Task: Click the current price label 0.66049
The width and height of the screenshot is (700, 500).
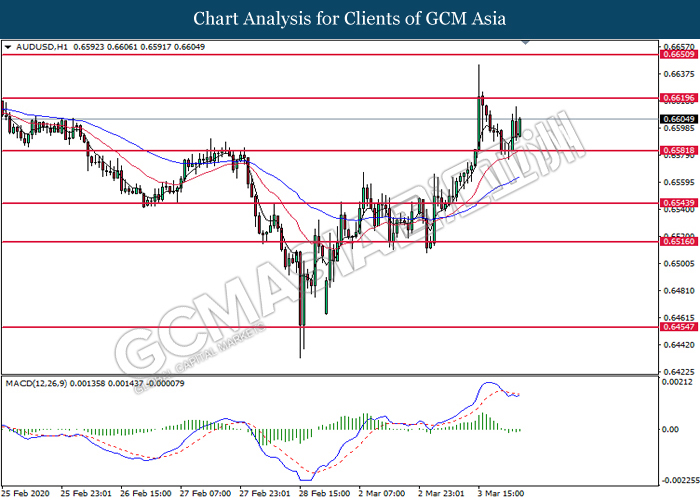Action: click(679, 119)
